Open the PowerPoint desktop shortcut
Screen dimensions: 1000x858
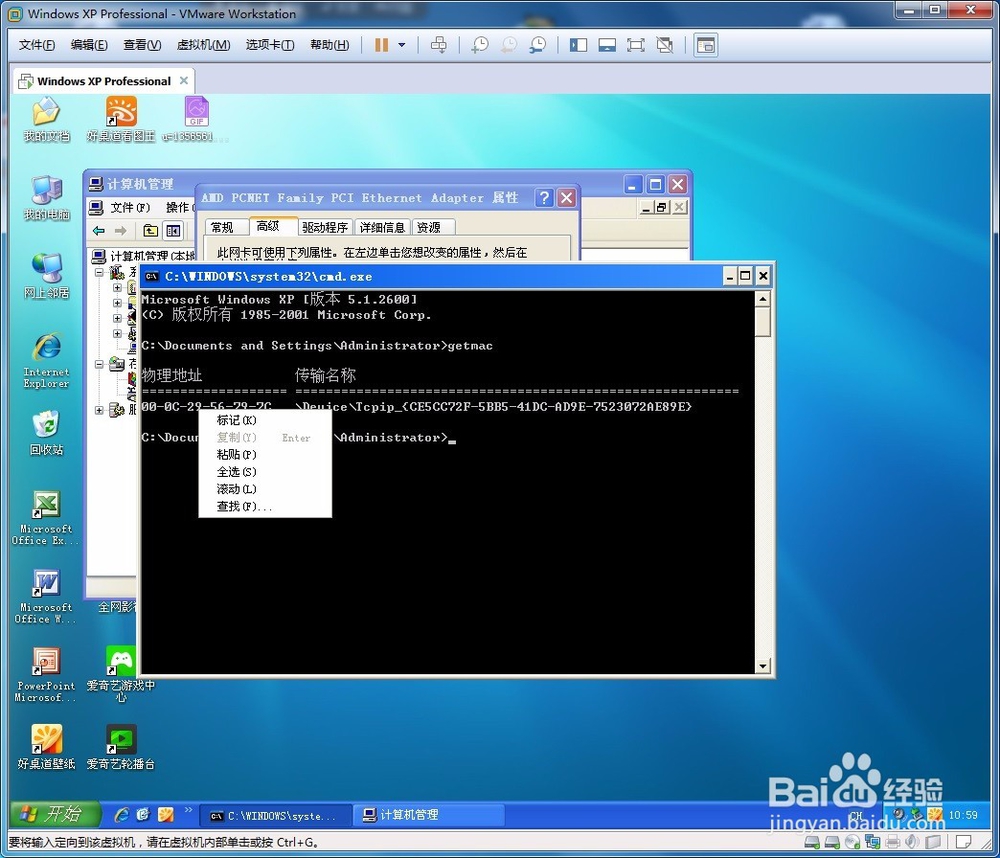point(46,674)
